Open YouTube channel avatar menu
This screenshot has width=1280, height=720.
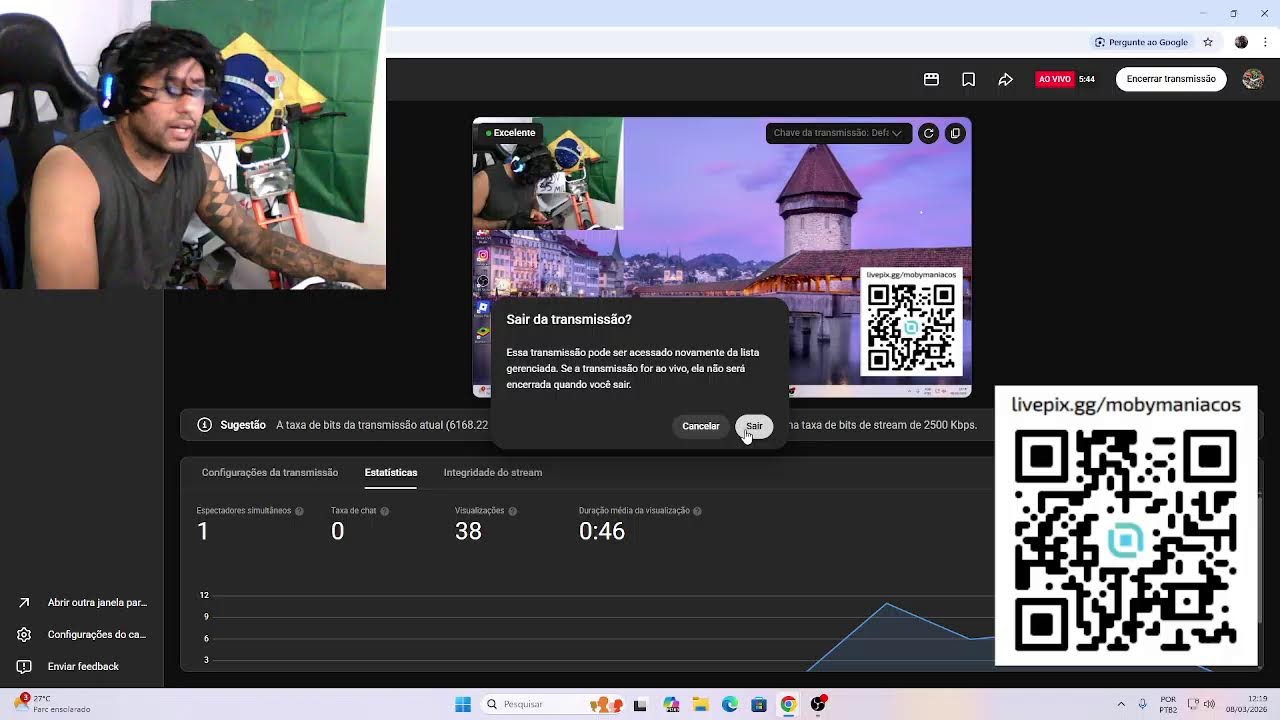coord(1252,79)
